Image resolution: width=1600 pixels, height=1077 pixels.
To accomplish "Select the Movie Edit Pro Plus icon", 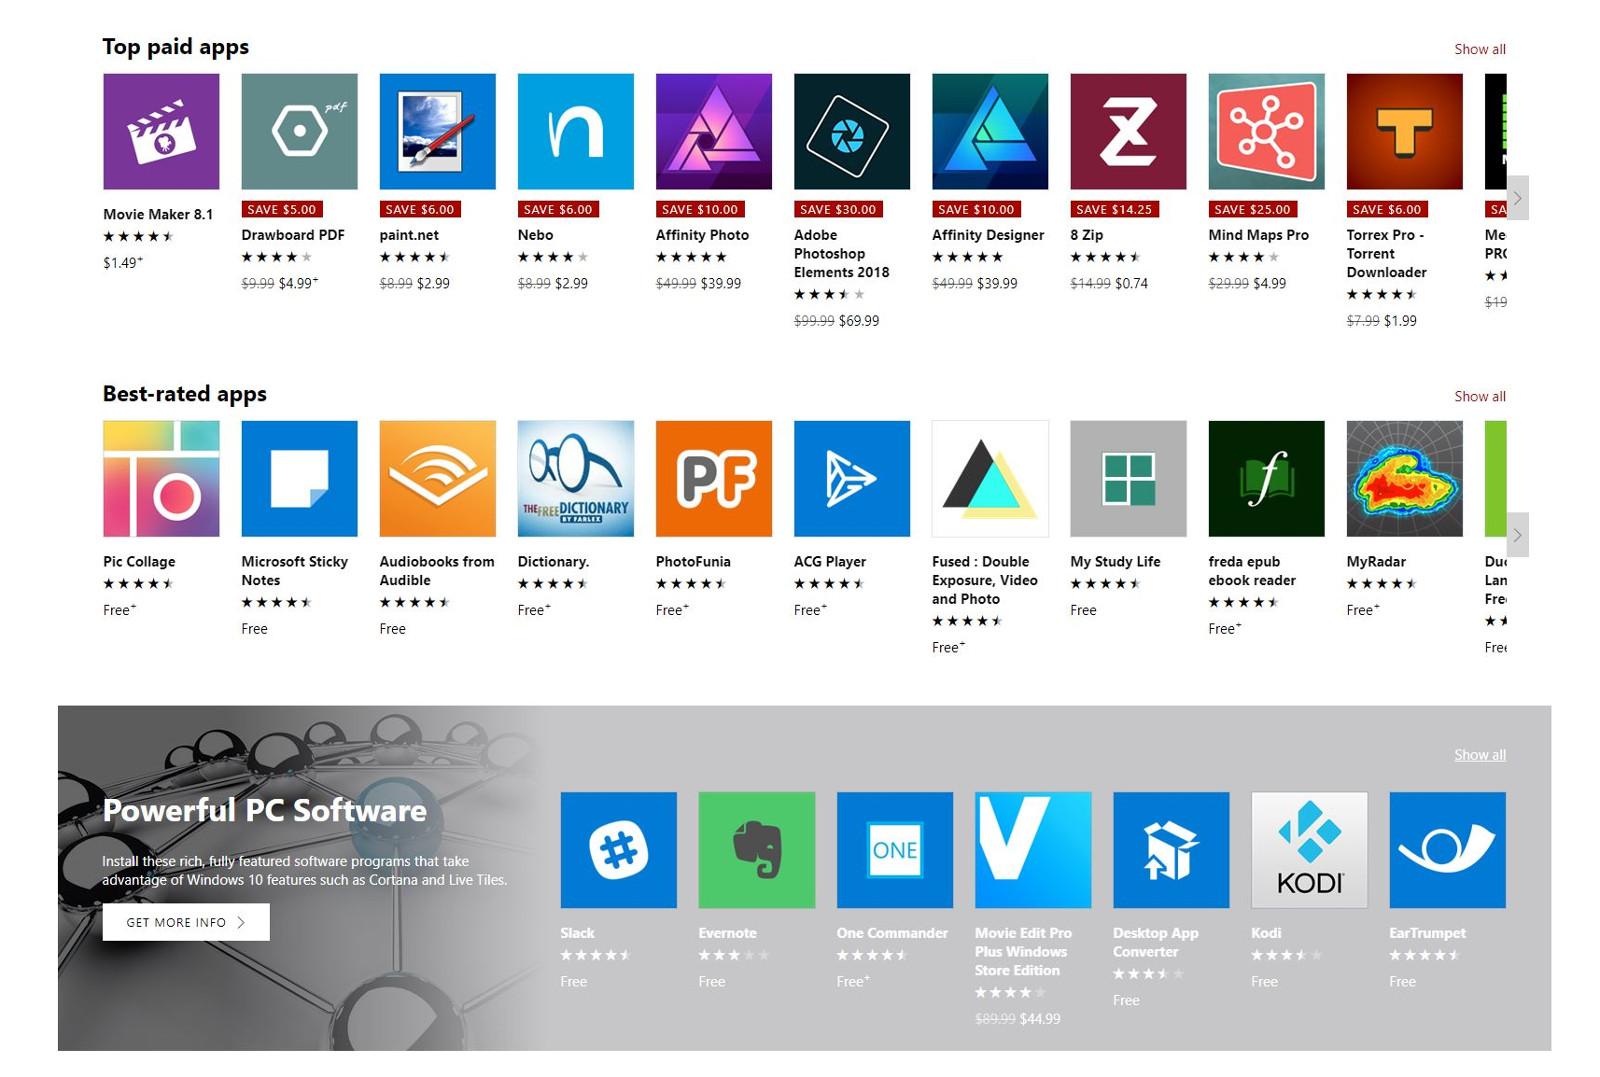I will [x=1033, y=850].
